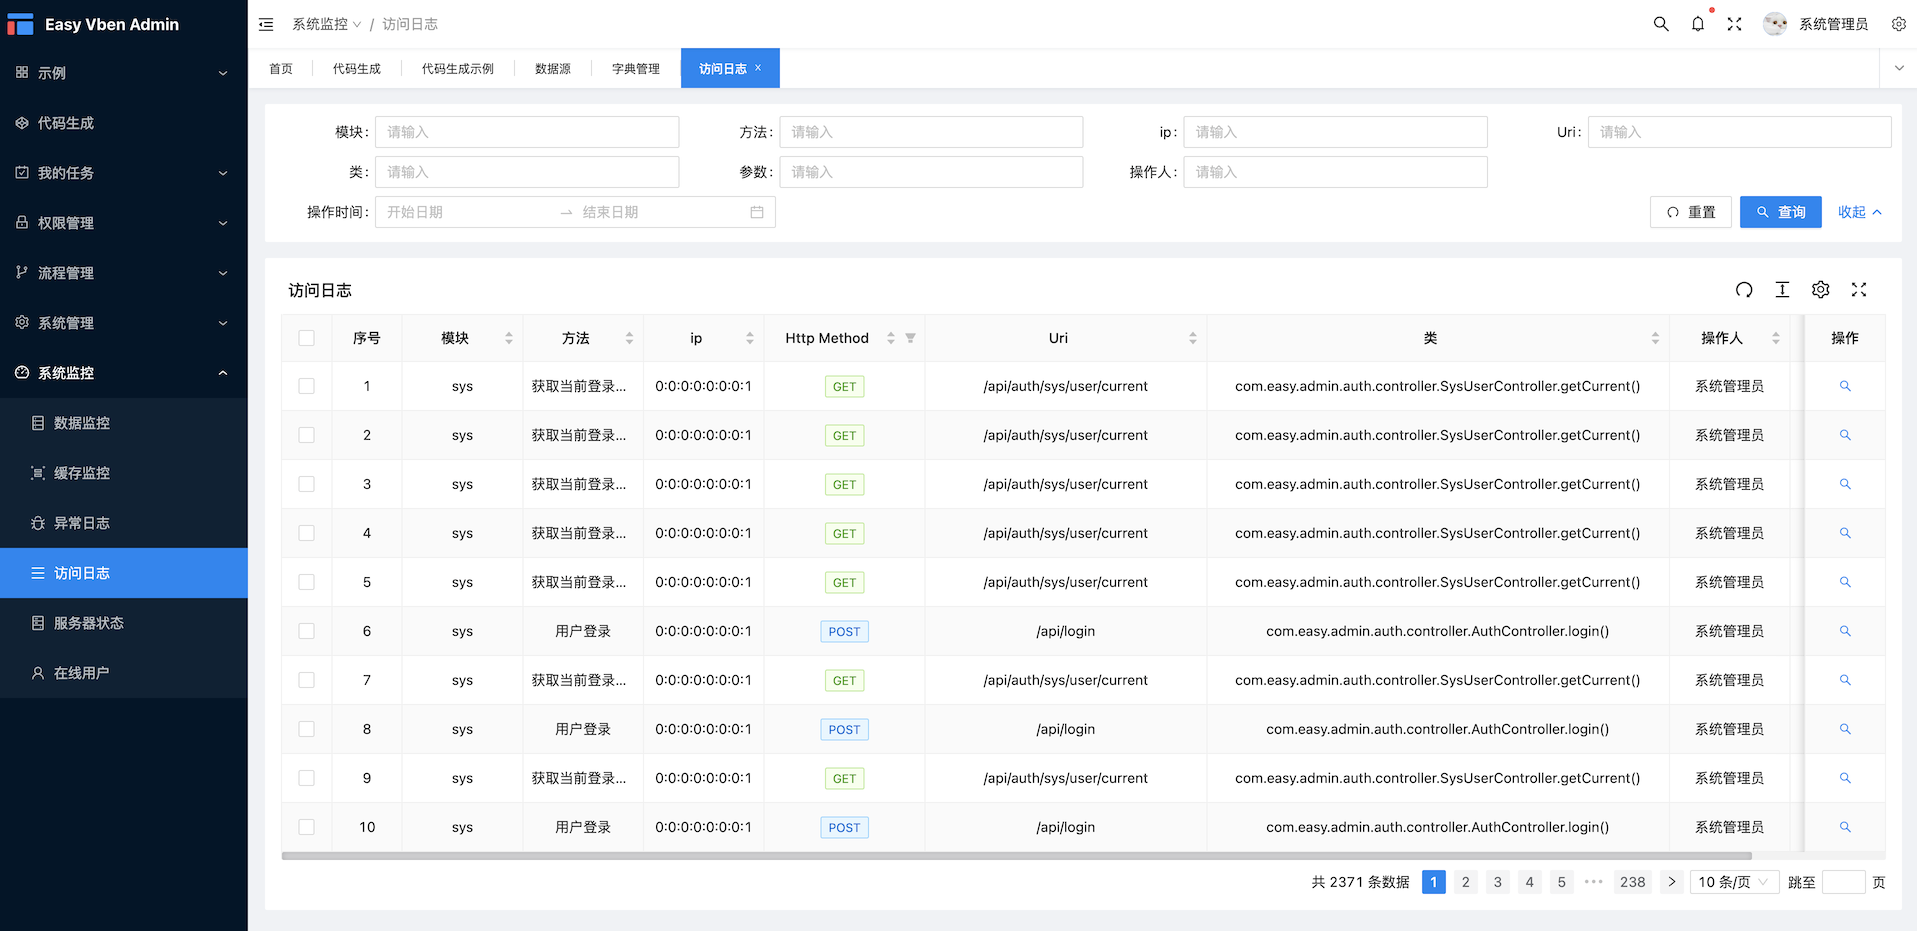Select the checkbox for row 9
The width and height of the screenshot is (1917, 931).
pos(307,778)
